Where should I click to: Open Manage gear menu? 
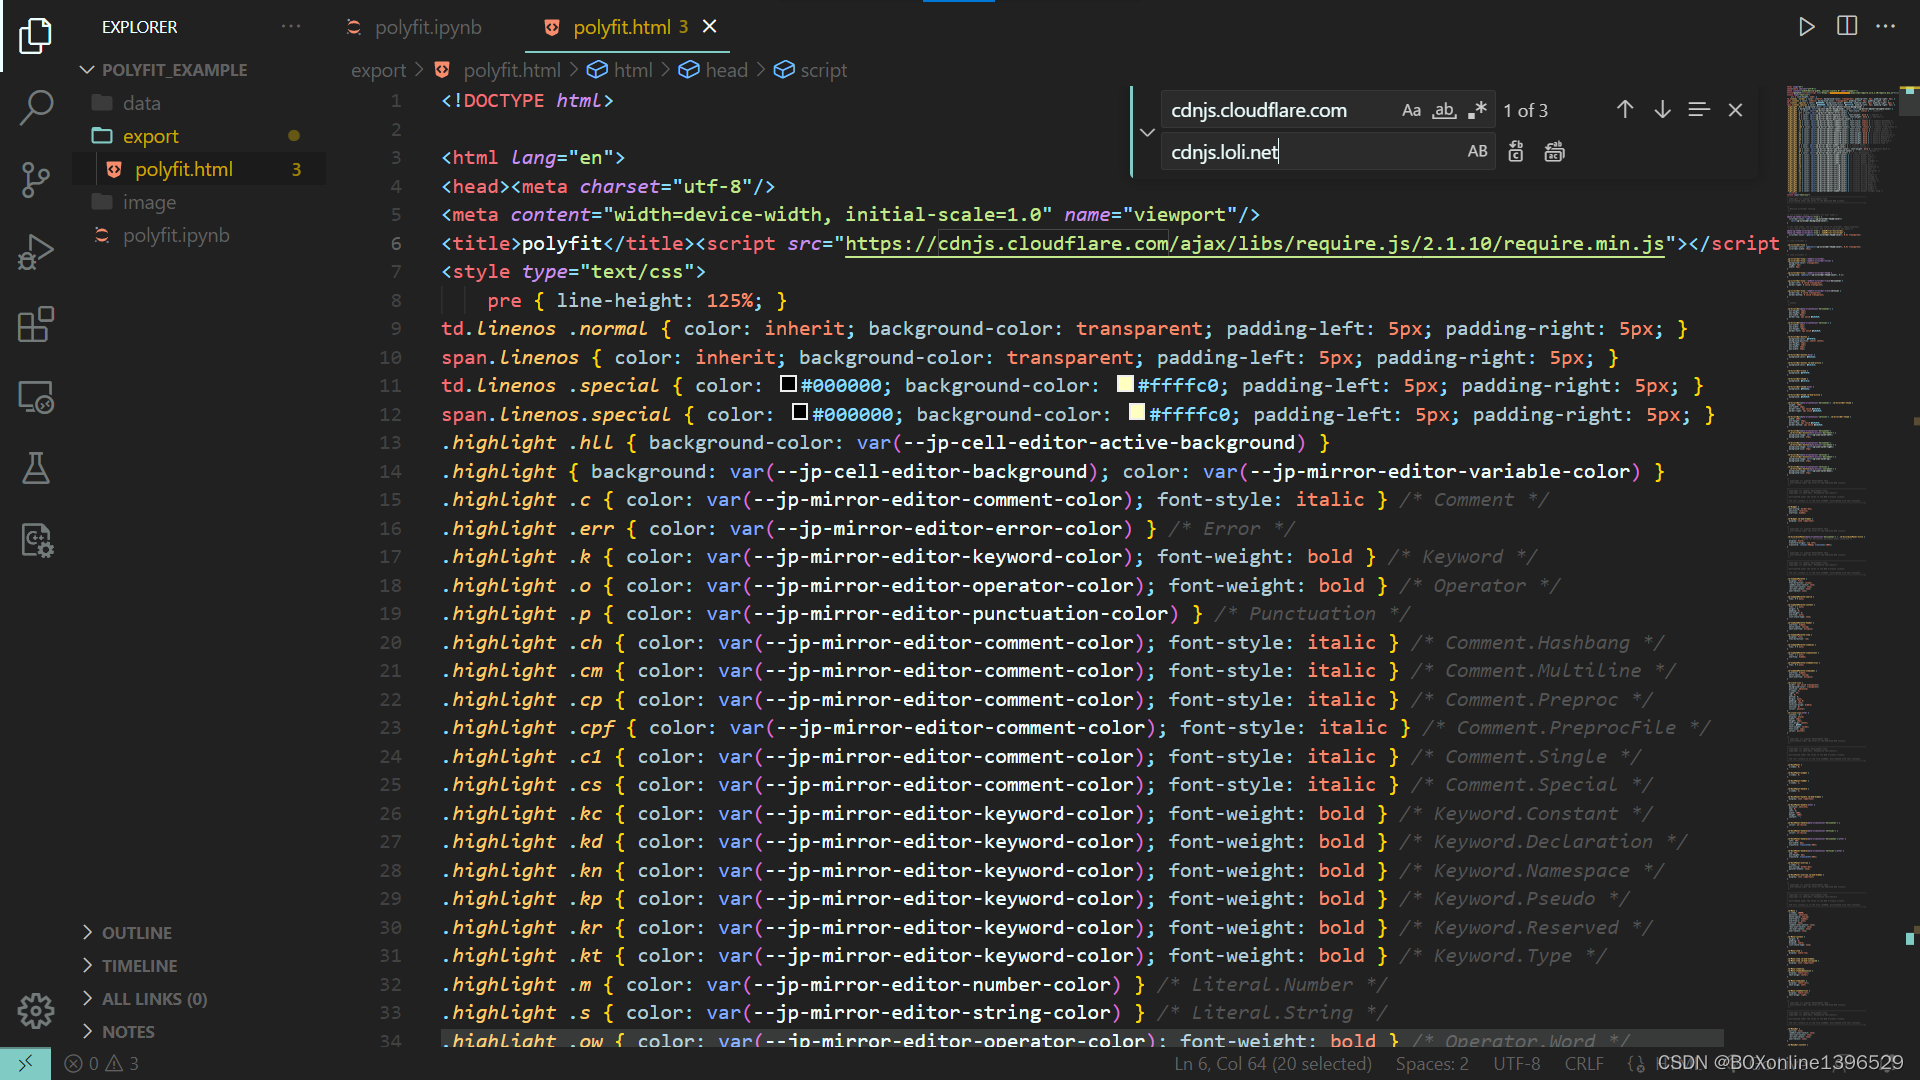36,1011
